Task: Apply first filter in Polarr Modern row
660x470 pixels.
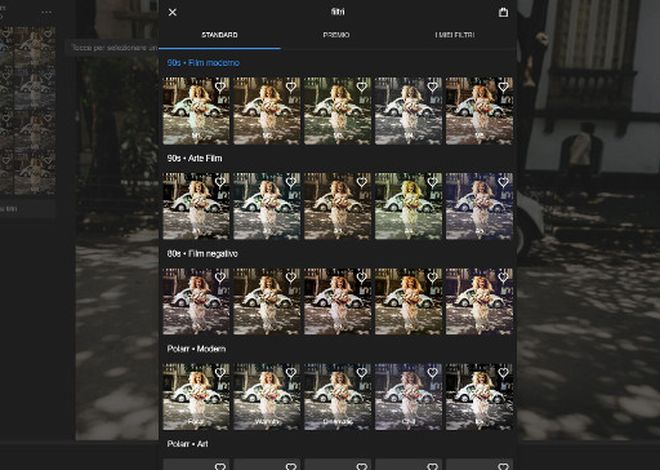Action: tap(196, 397)
